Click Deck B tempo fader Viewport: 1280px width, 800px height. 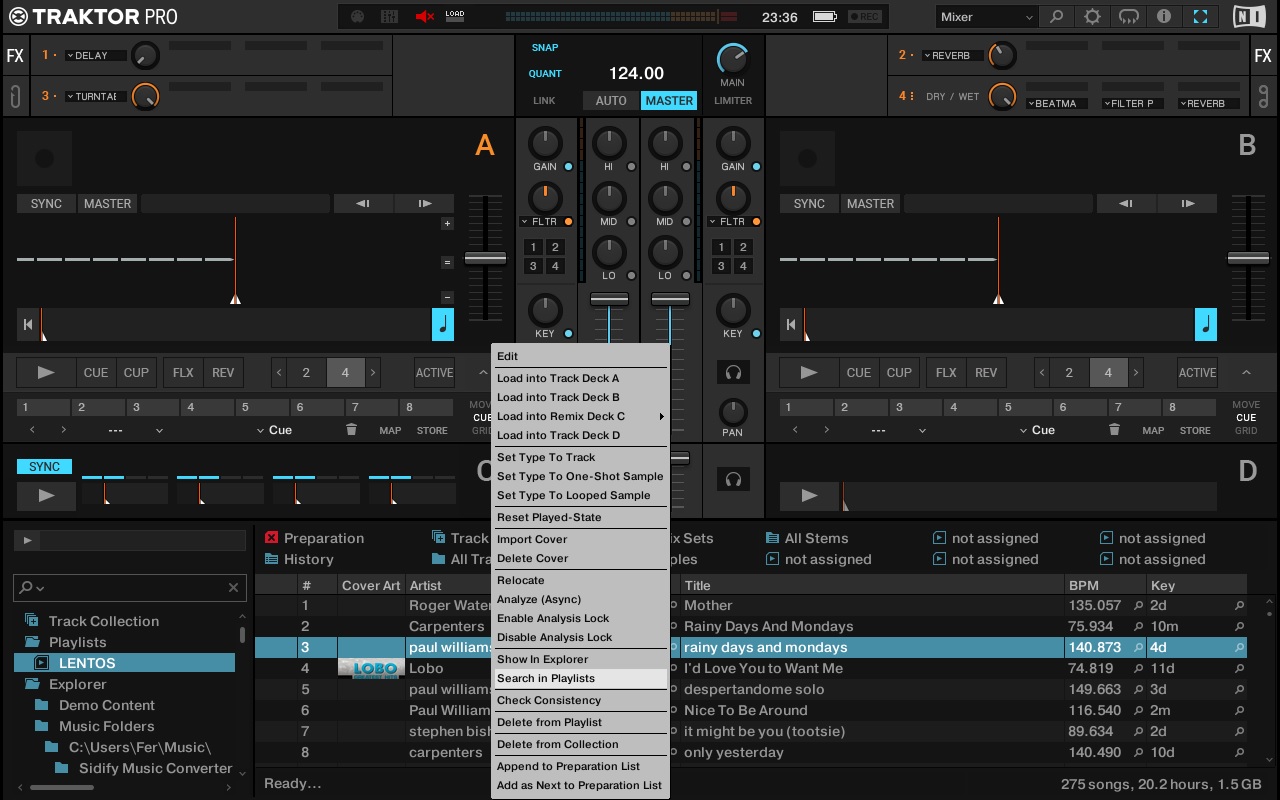click(x=1248, y=258)
